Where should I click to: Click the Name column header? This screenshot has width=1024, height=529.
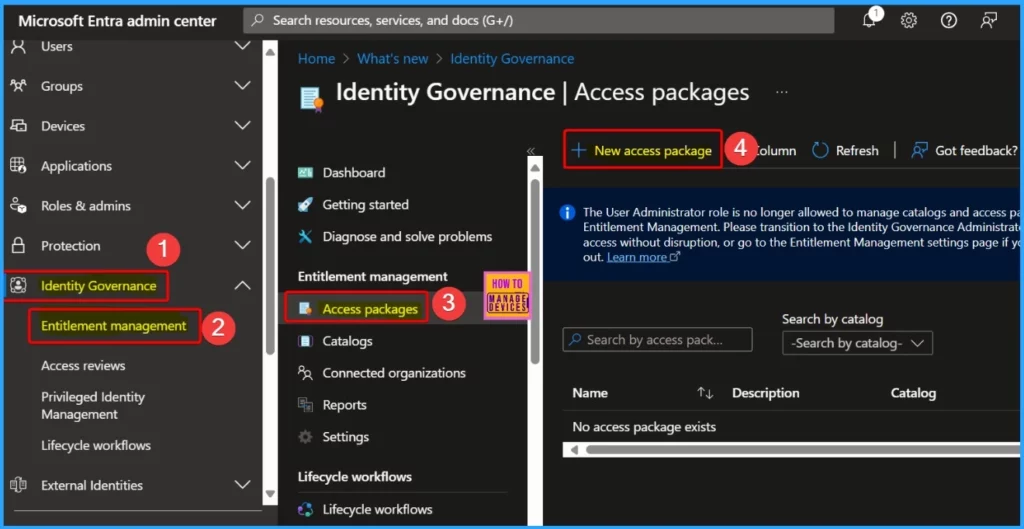tap(590, 393)
